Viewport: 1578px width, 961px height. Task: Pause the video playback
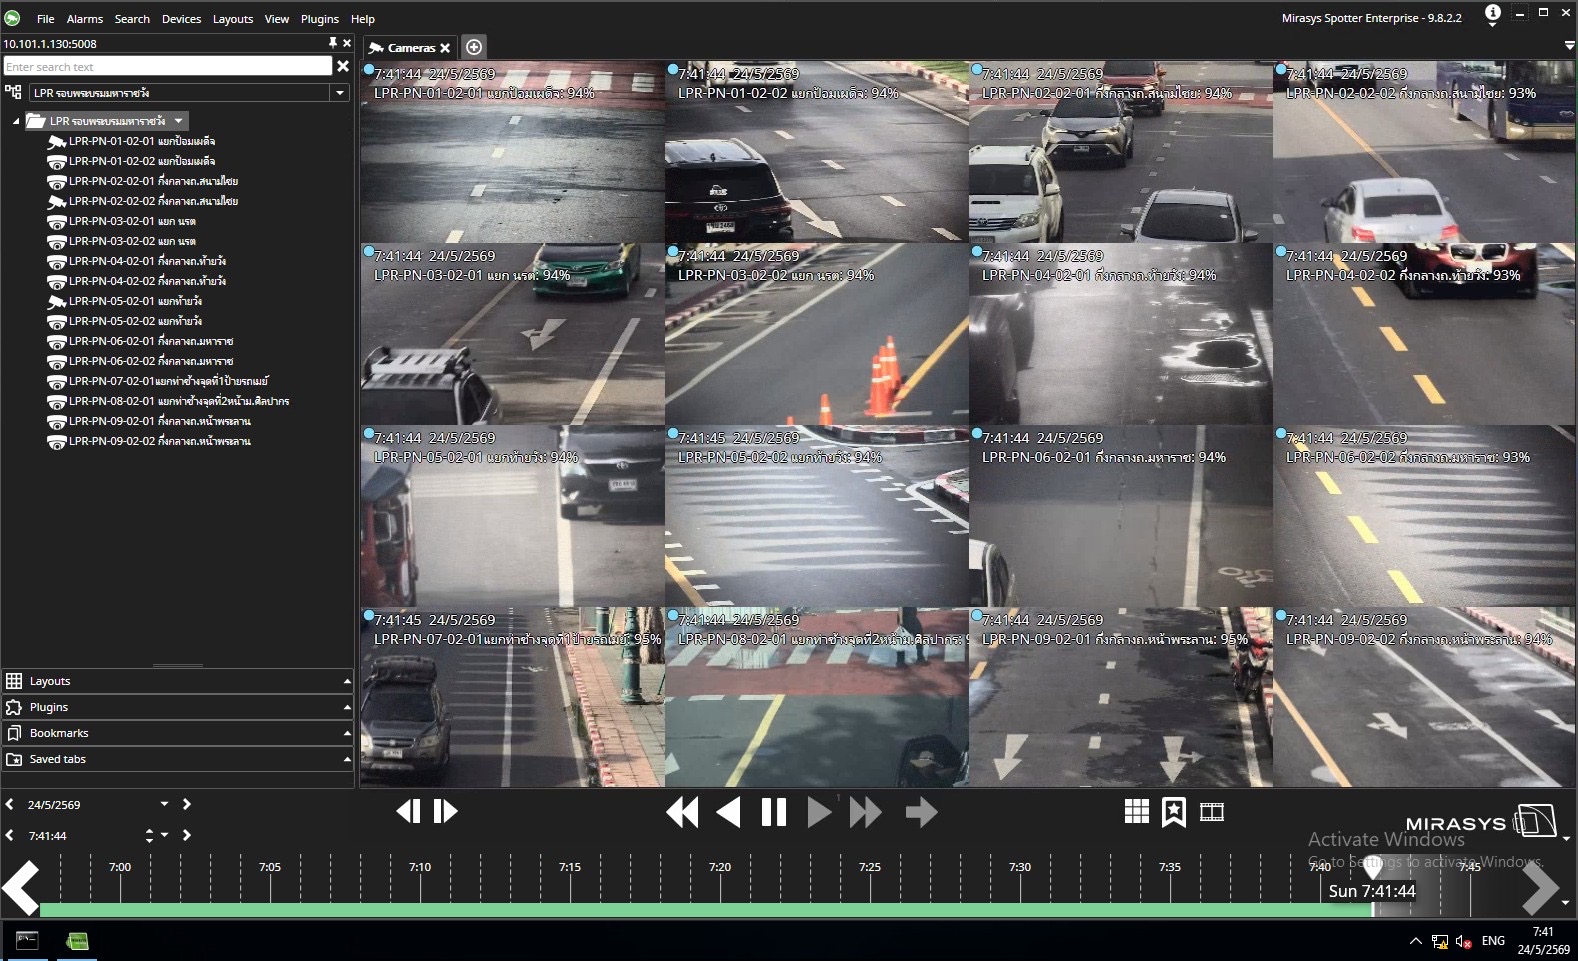click(774, 812)
